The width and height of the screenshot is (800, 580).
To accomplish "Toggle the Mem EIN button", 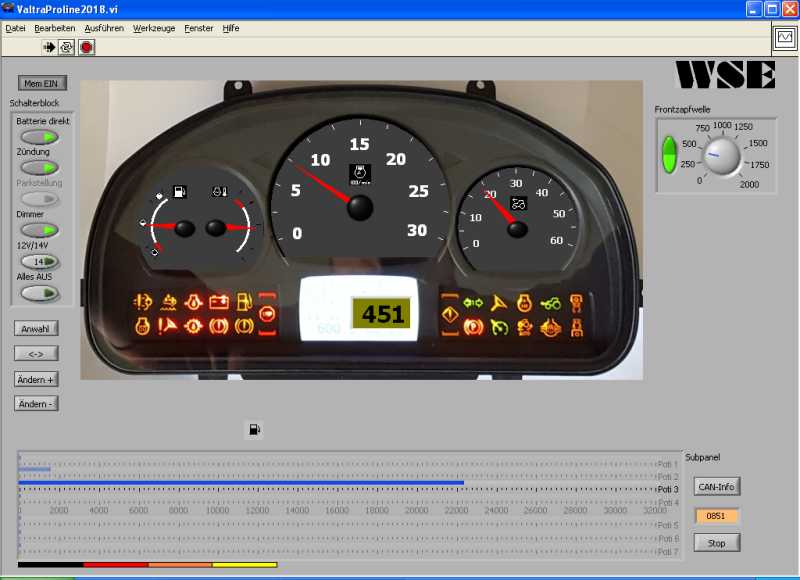I will (42, 83).
